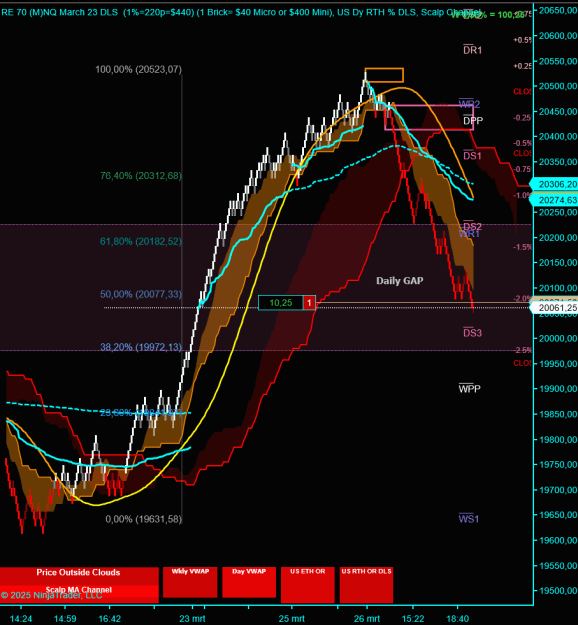Select the orange rectangle at chart high

pos(384,75)
